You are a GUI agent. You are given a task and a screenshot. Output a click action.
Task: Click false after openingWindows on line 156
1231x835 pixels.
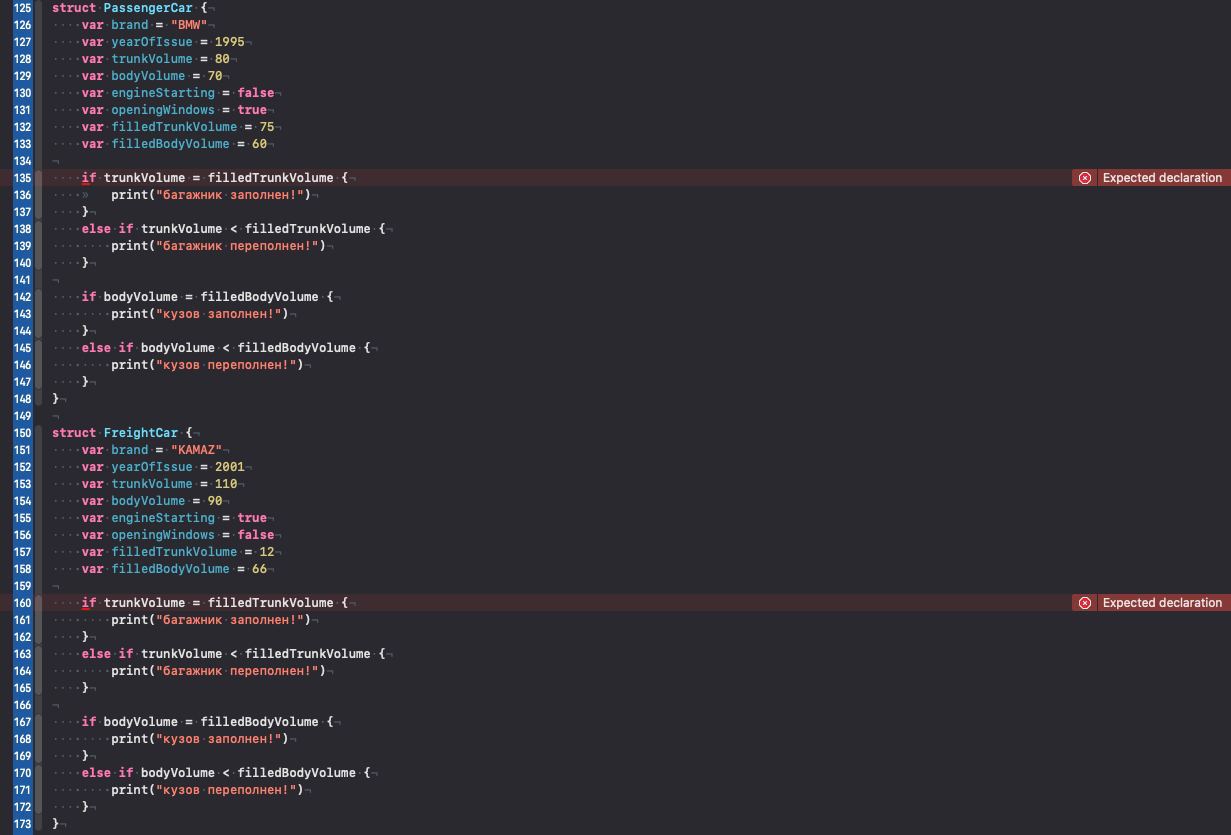tap(256, 535)
